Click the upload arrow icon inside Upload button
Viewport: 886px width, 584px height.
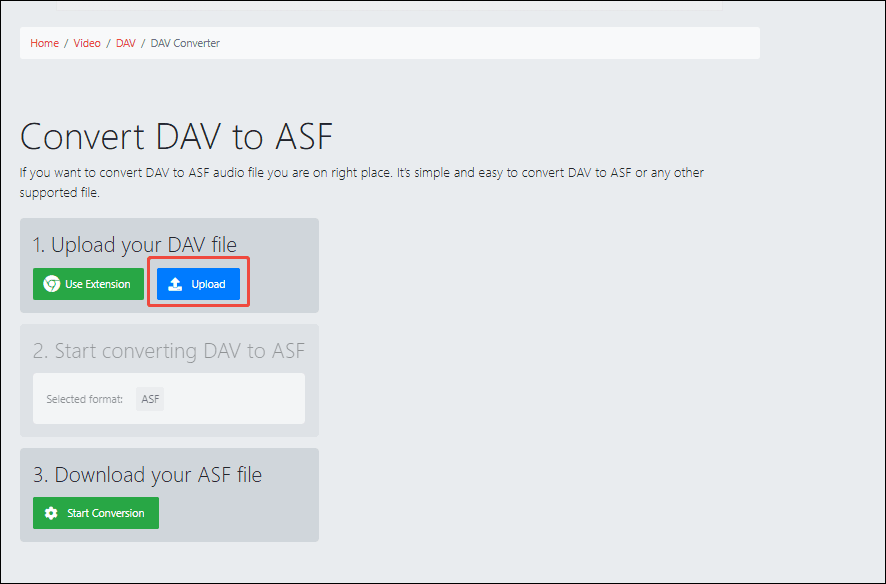177,283
